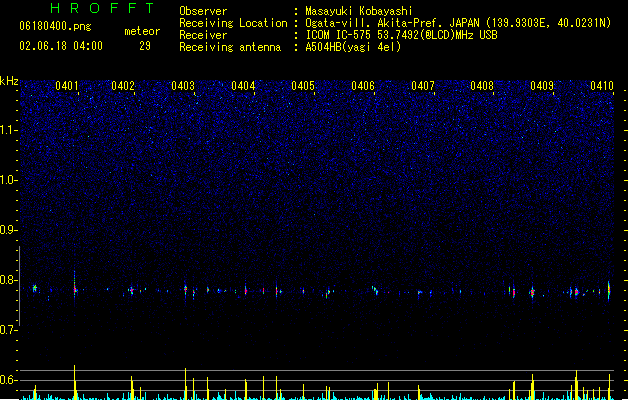Click the 0403 time marker

coord(183,86)
